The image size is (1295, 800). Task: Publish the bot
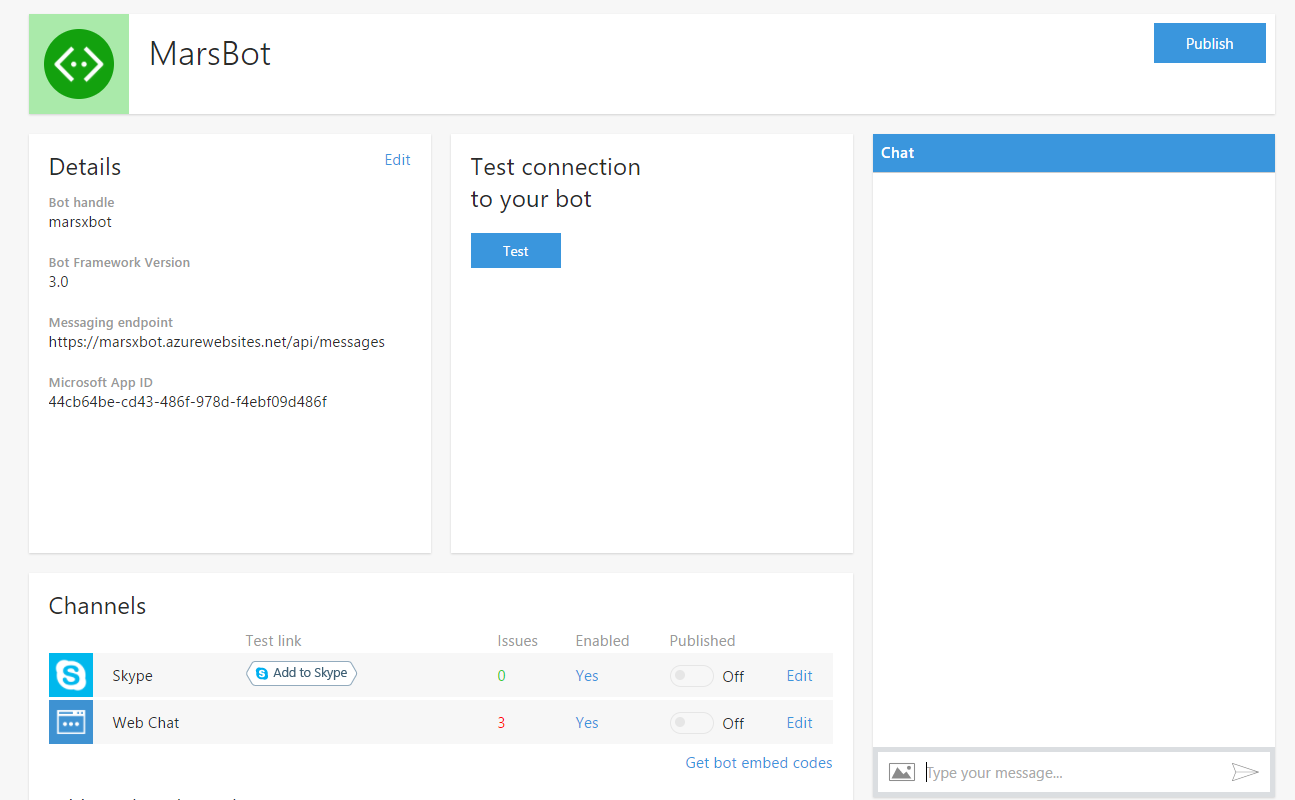click(x=1210, y=43)
